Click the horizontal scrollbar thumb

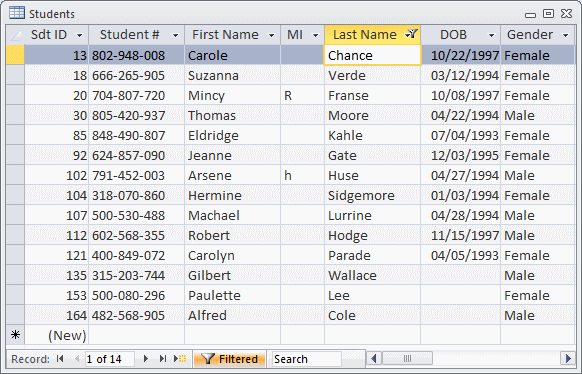[x=407, y=358]
